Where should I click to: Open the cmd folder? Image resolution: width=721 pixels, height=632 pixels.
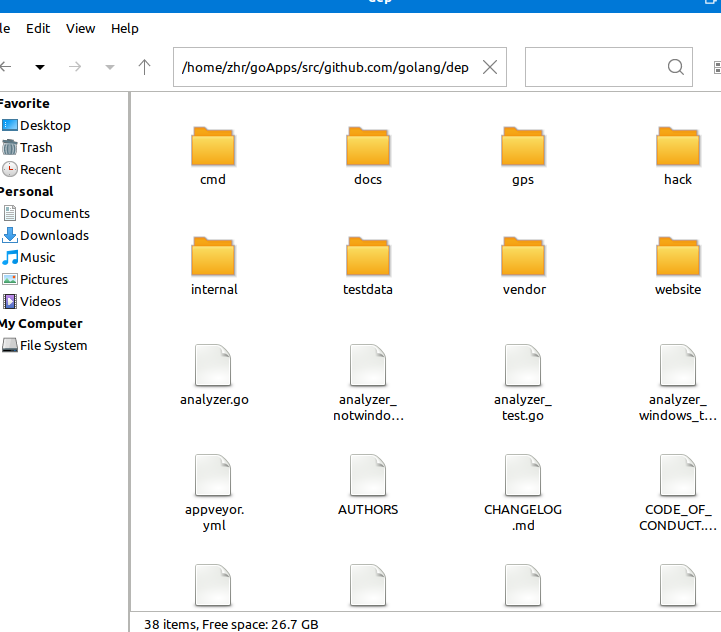tap(213, 146)
